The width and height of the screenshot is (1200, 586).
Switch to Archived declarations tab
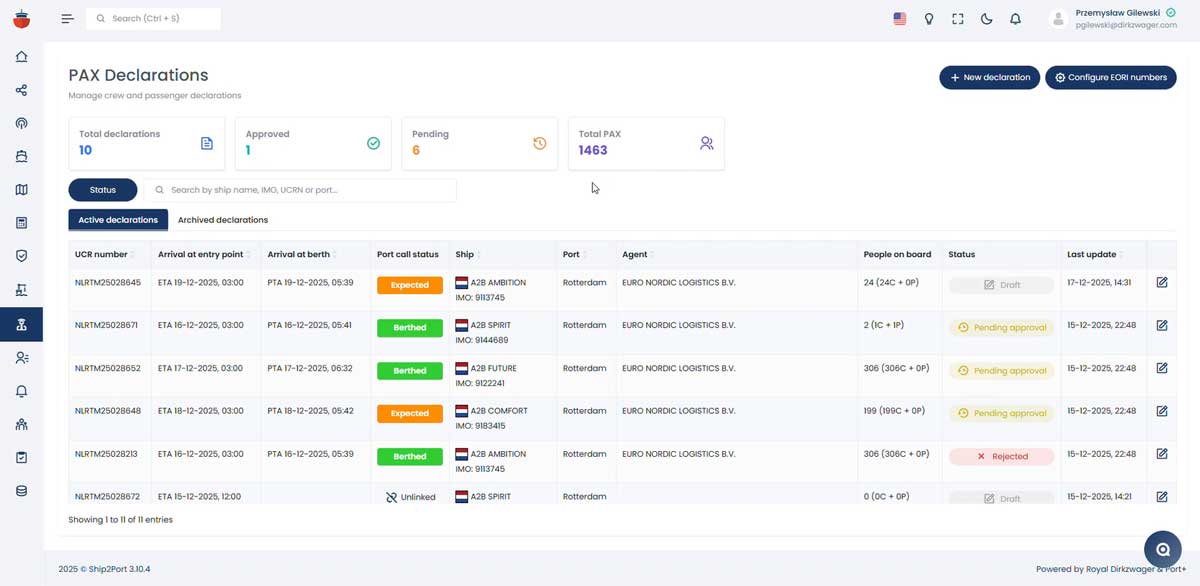tap(222, 220)
